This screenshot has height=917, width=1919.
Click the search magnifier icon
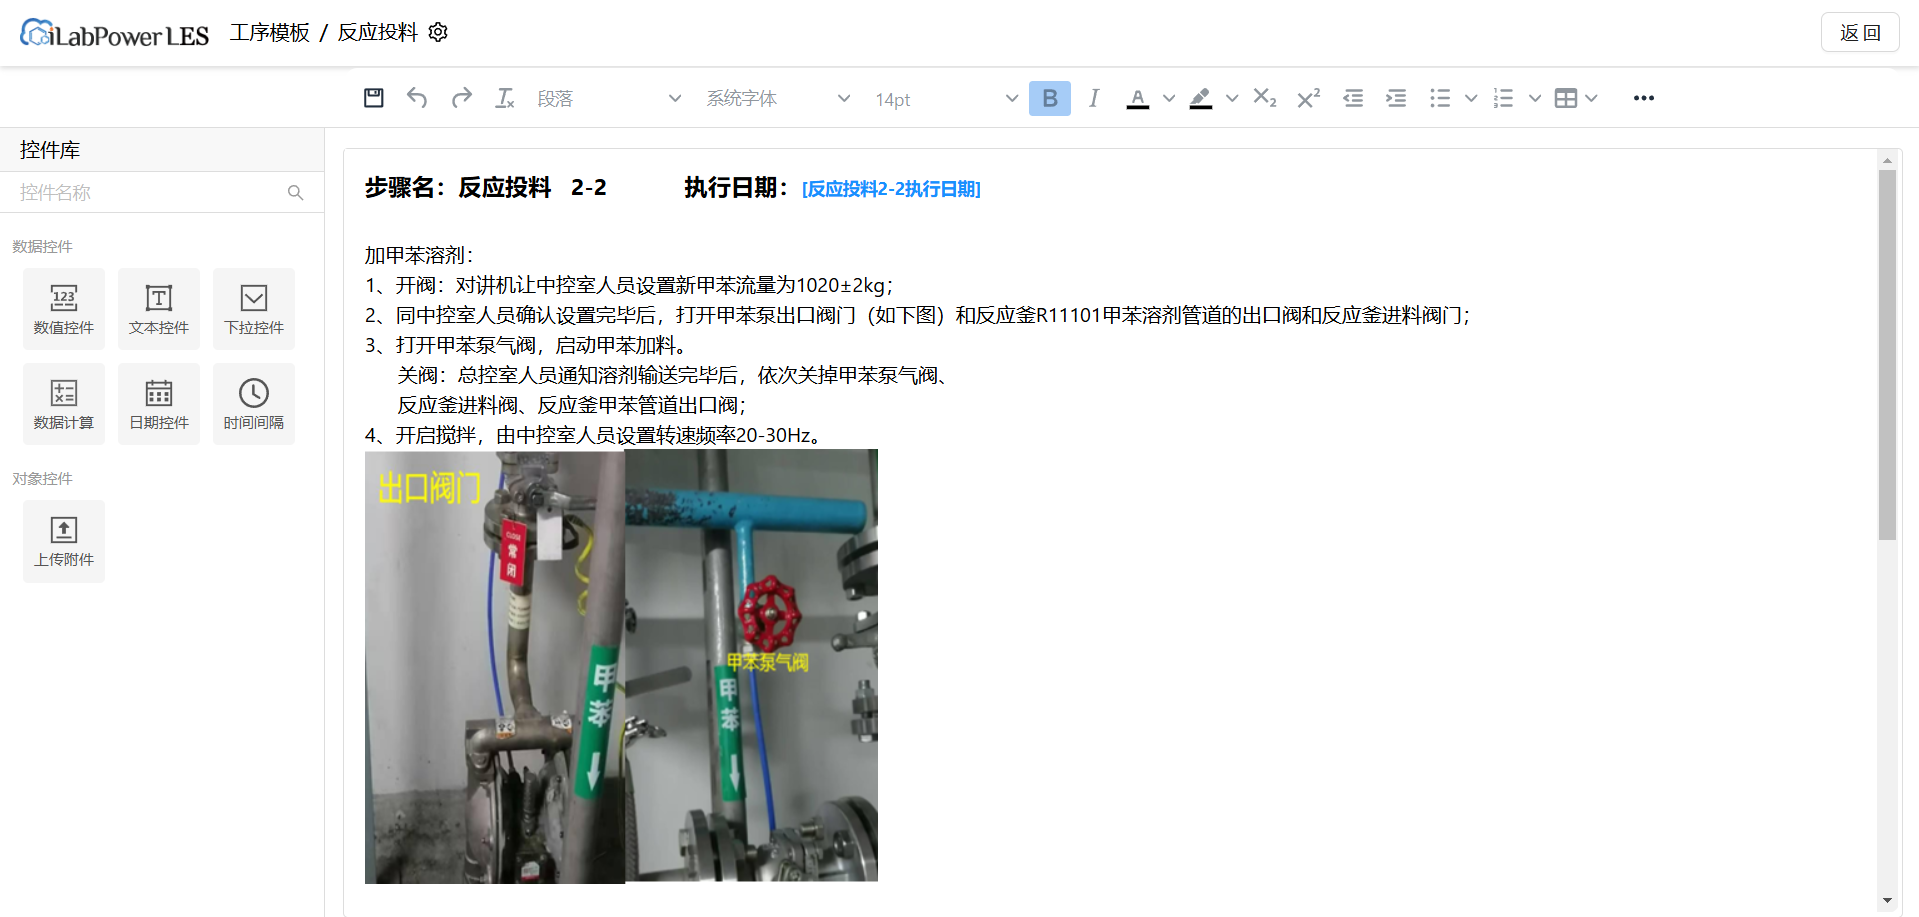pos(295,192)
